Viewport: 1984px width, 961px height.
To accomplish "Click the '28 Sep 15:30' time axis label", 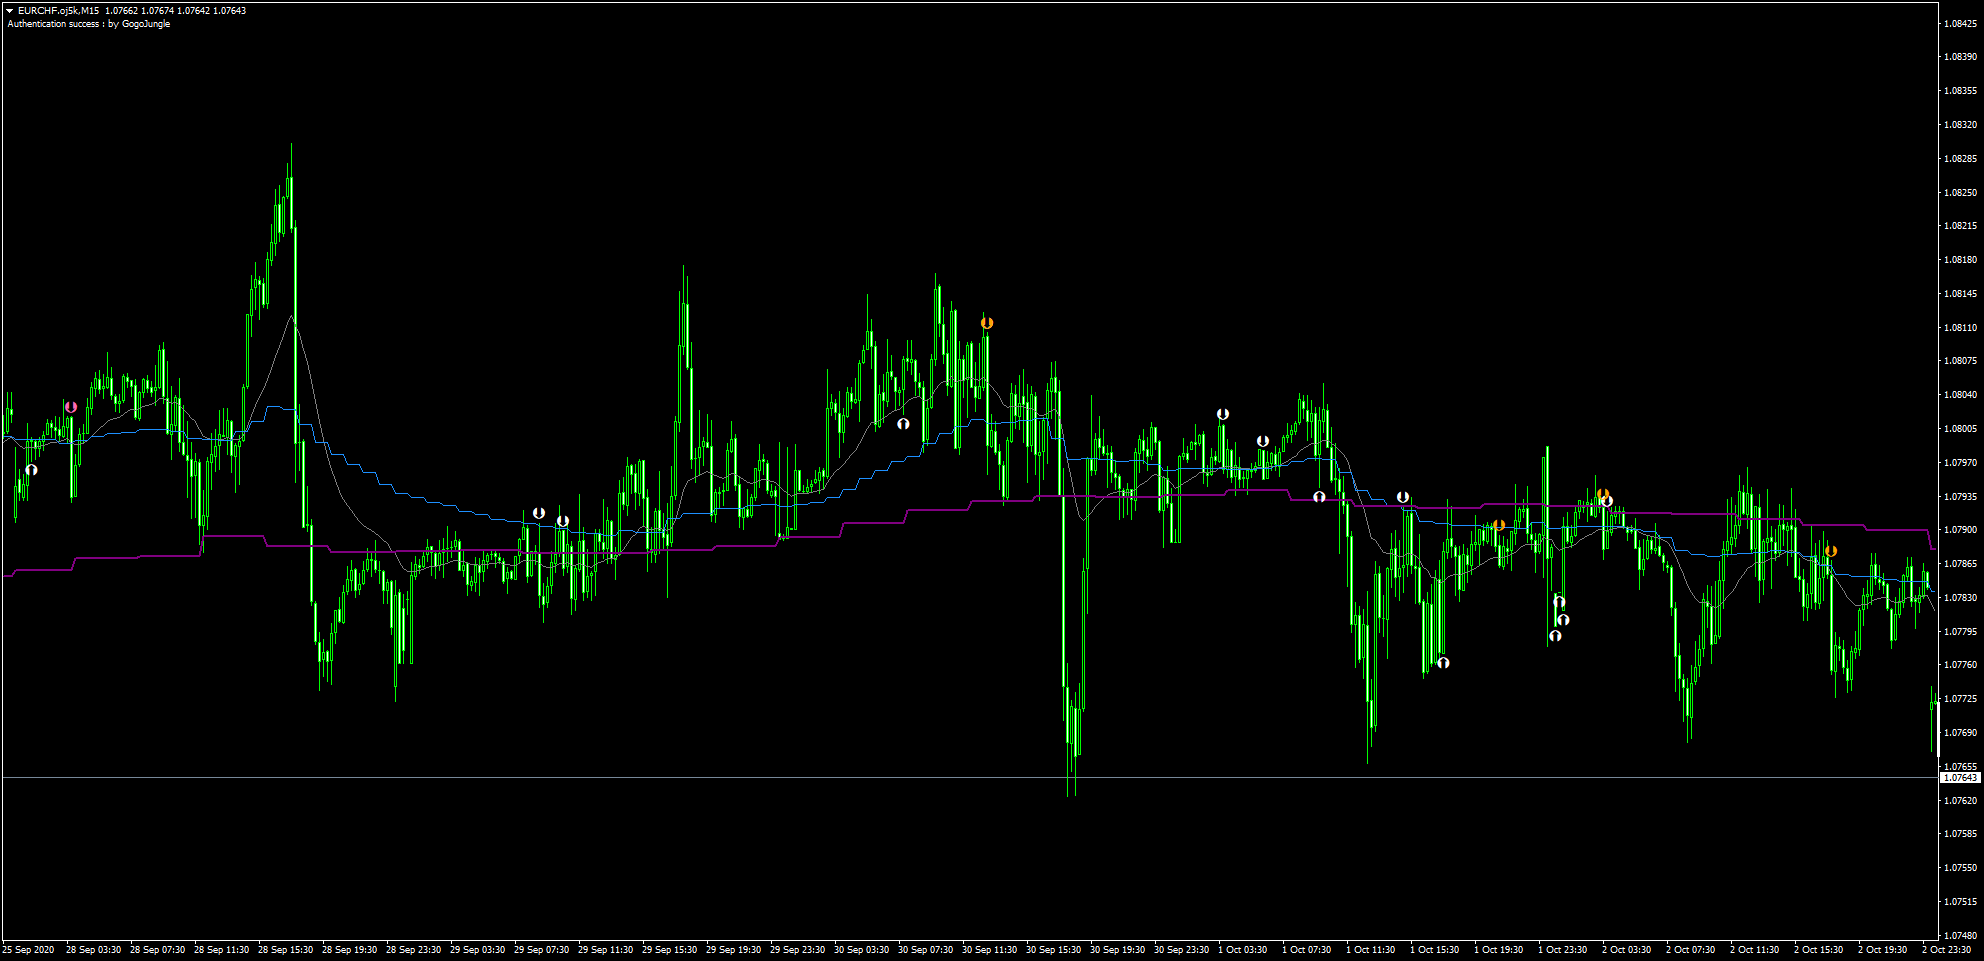I will click(x=285, y=950).
